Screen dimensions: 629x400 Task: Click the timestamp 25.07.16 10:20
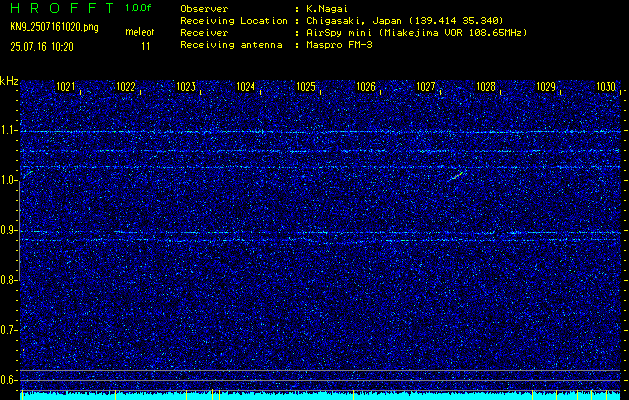click(42, 47)
